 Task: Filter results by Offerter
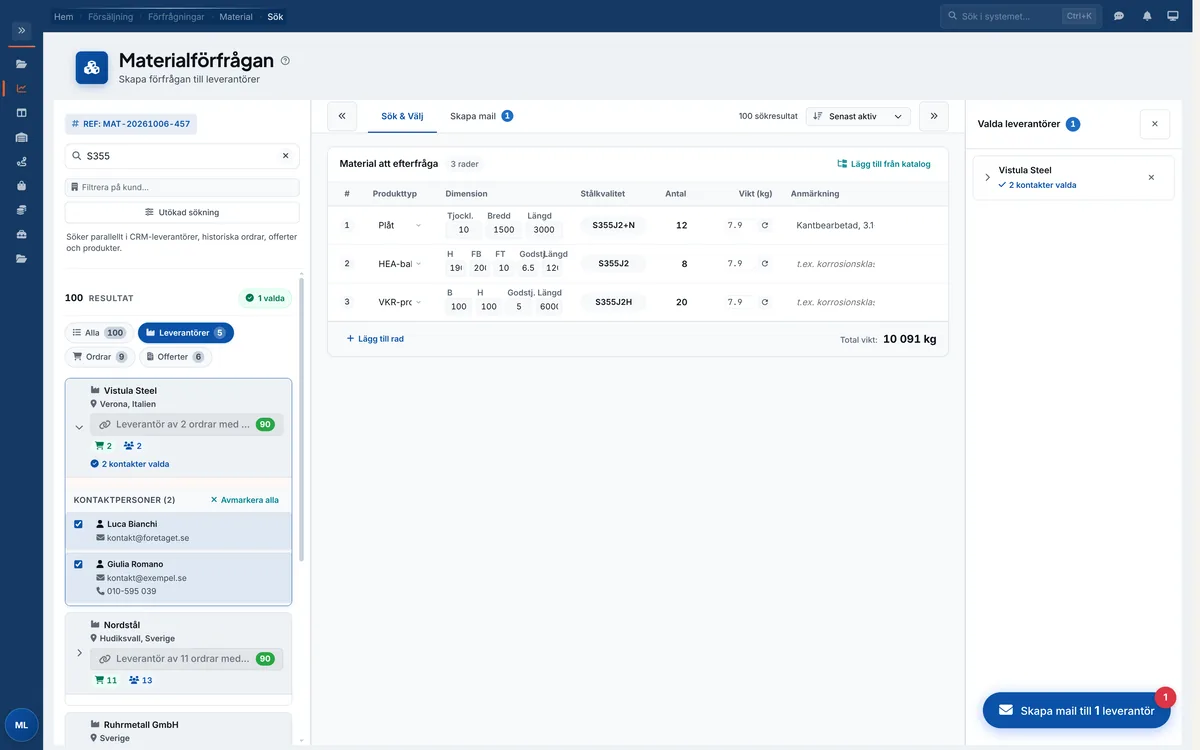(x=175, y=357)
